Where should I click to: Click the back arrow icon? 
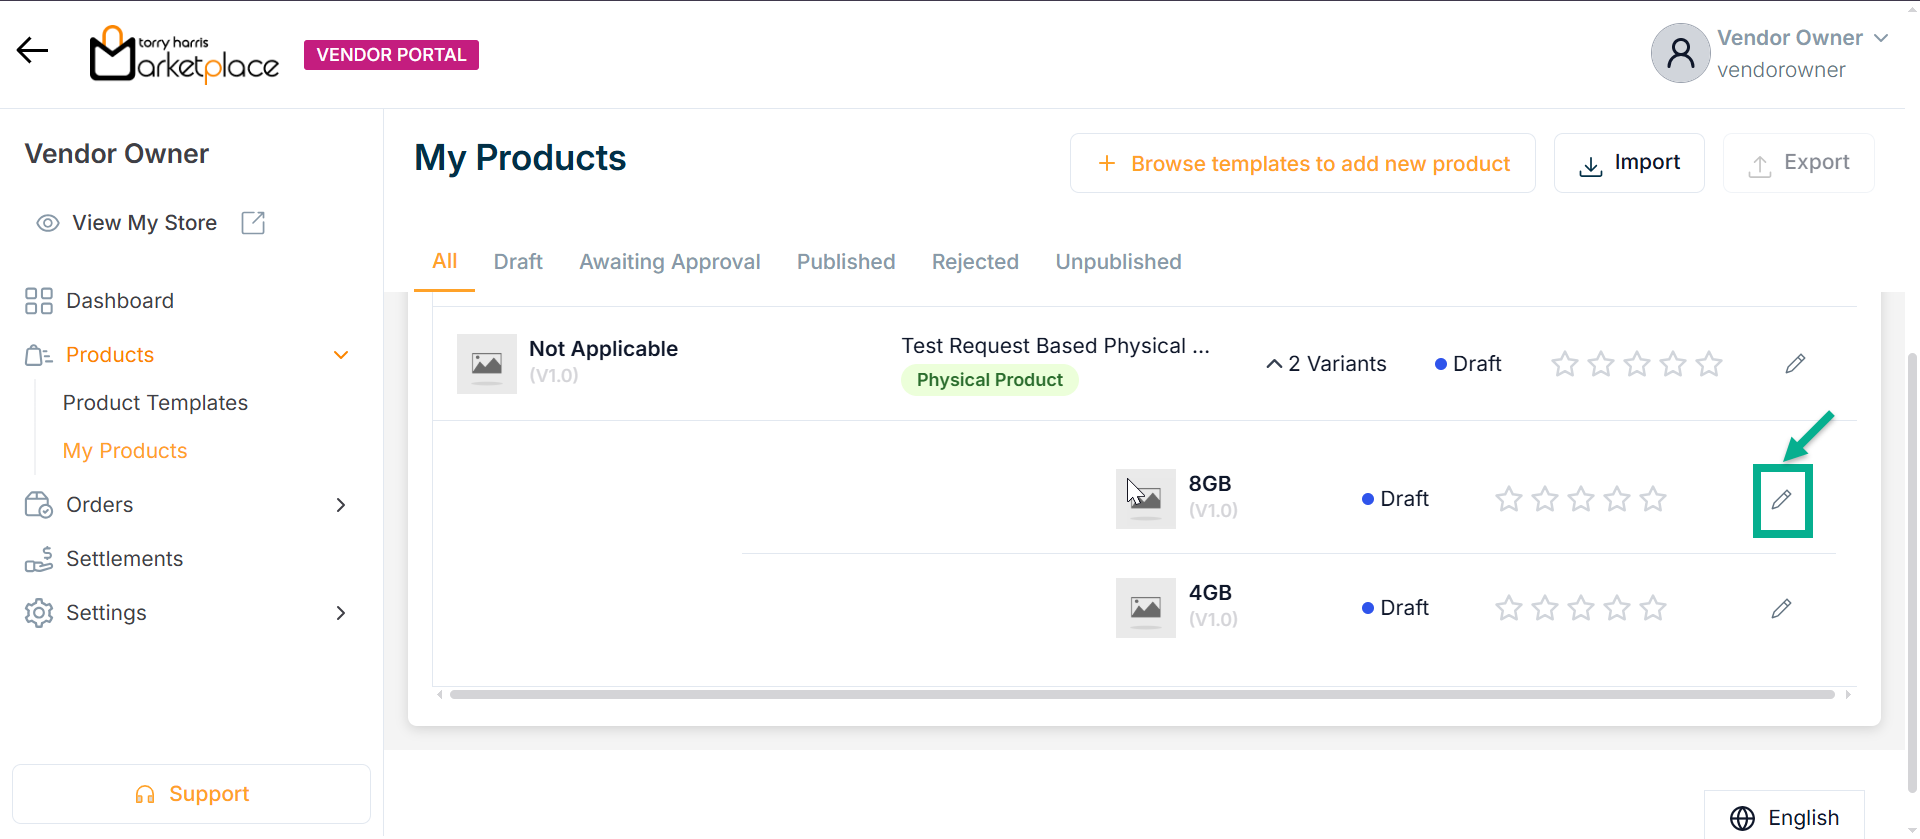[x=32, y=50]
